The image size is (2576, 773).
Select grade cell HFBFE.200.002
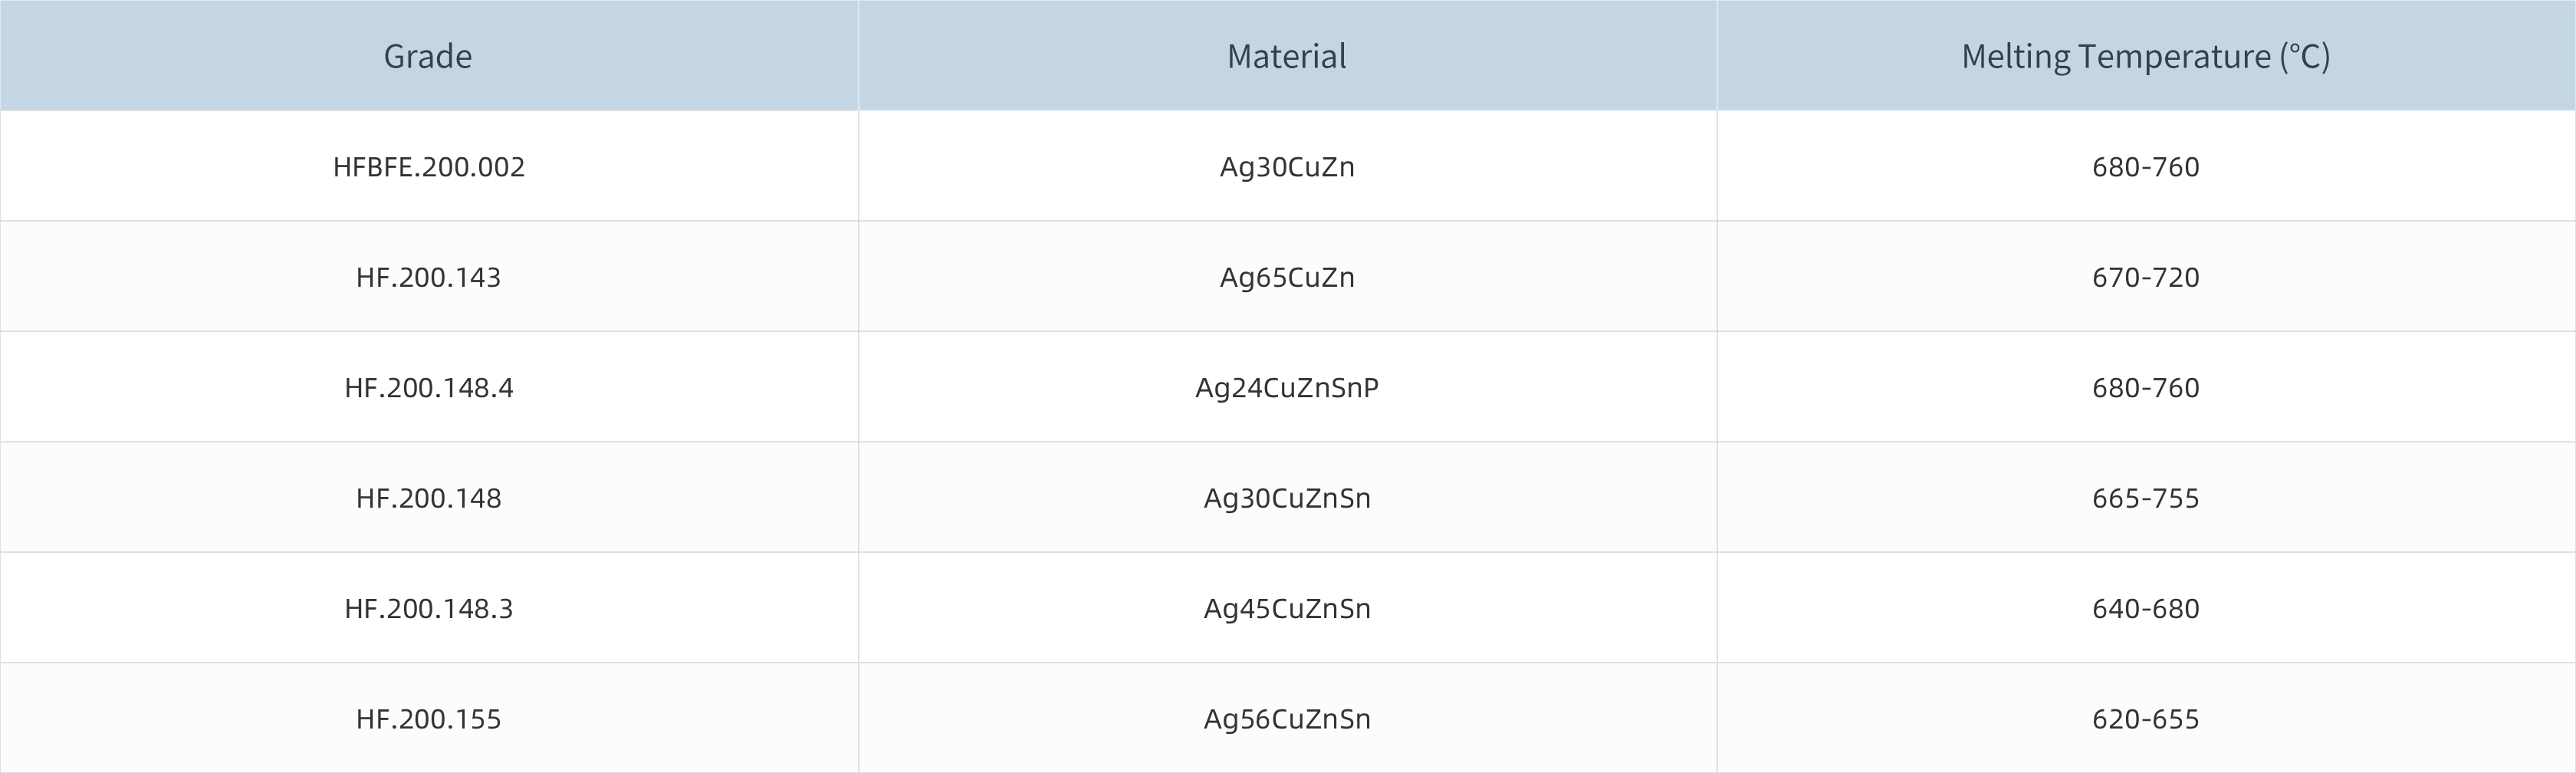(428, 166)
